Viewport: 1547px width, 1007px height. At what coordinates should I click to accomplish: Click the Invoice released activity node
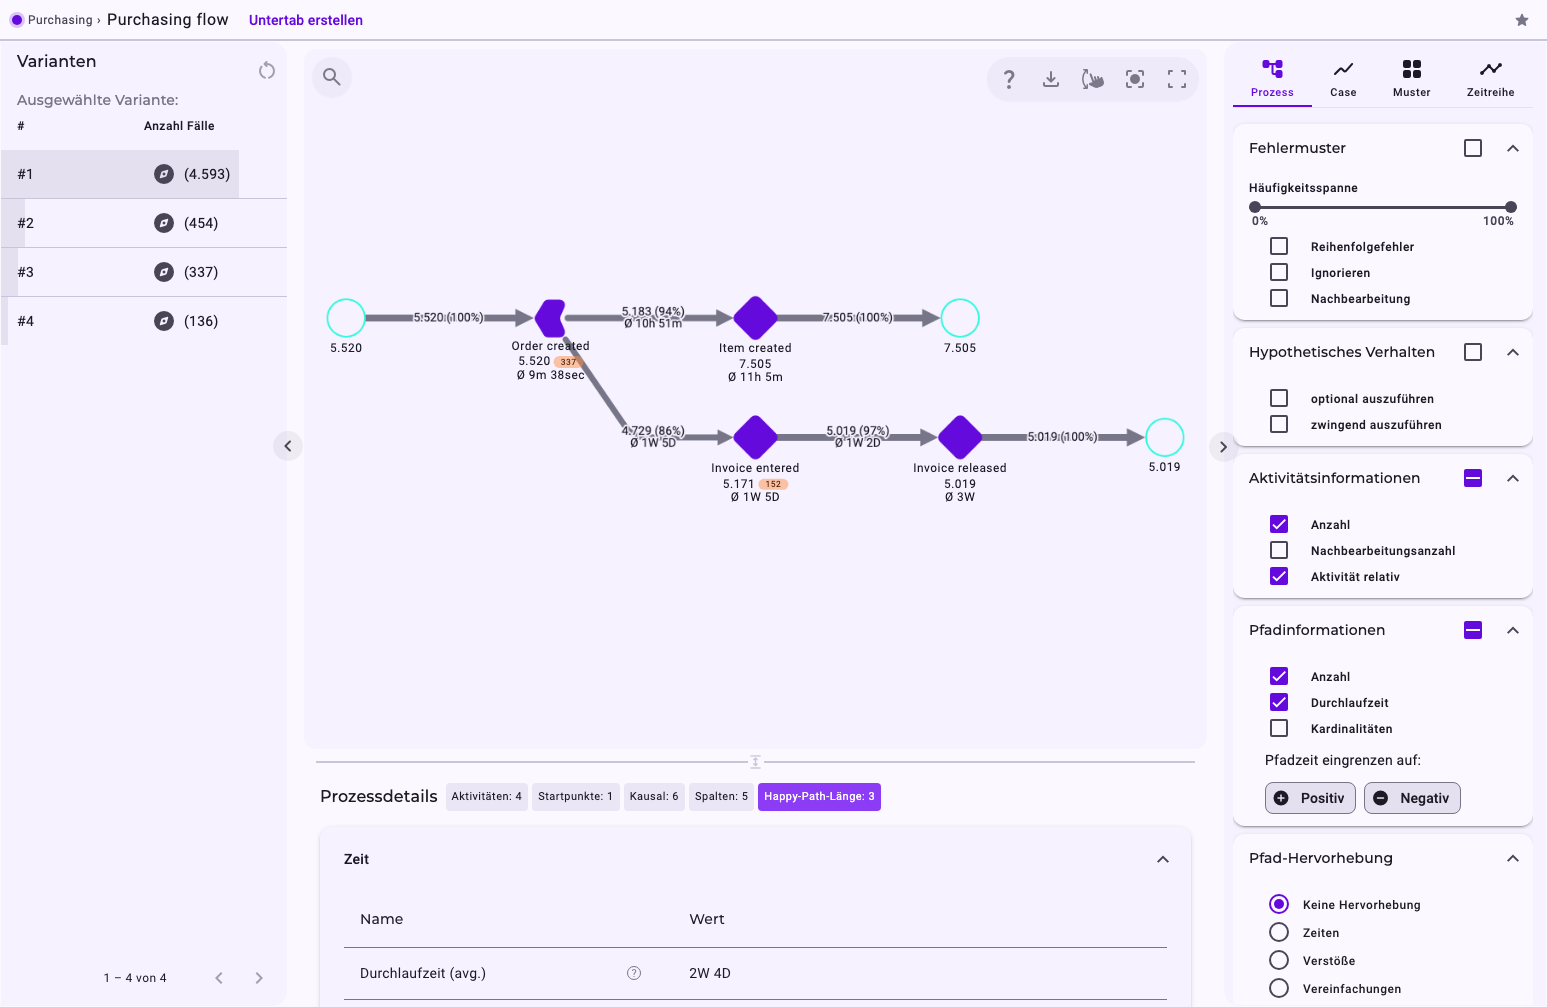[960, 437]
